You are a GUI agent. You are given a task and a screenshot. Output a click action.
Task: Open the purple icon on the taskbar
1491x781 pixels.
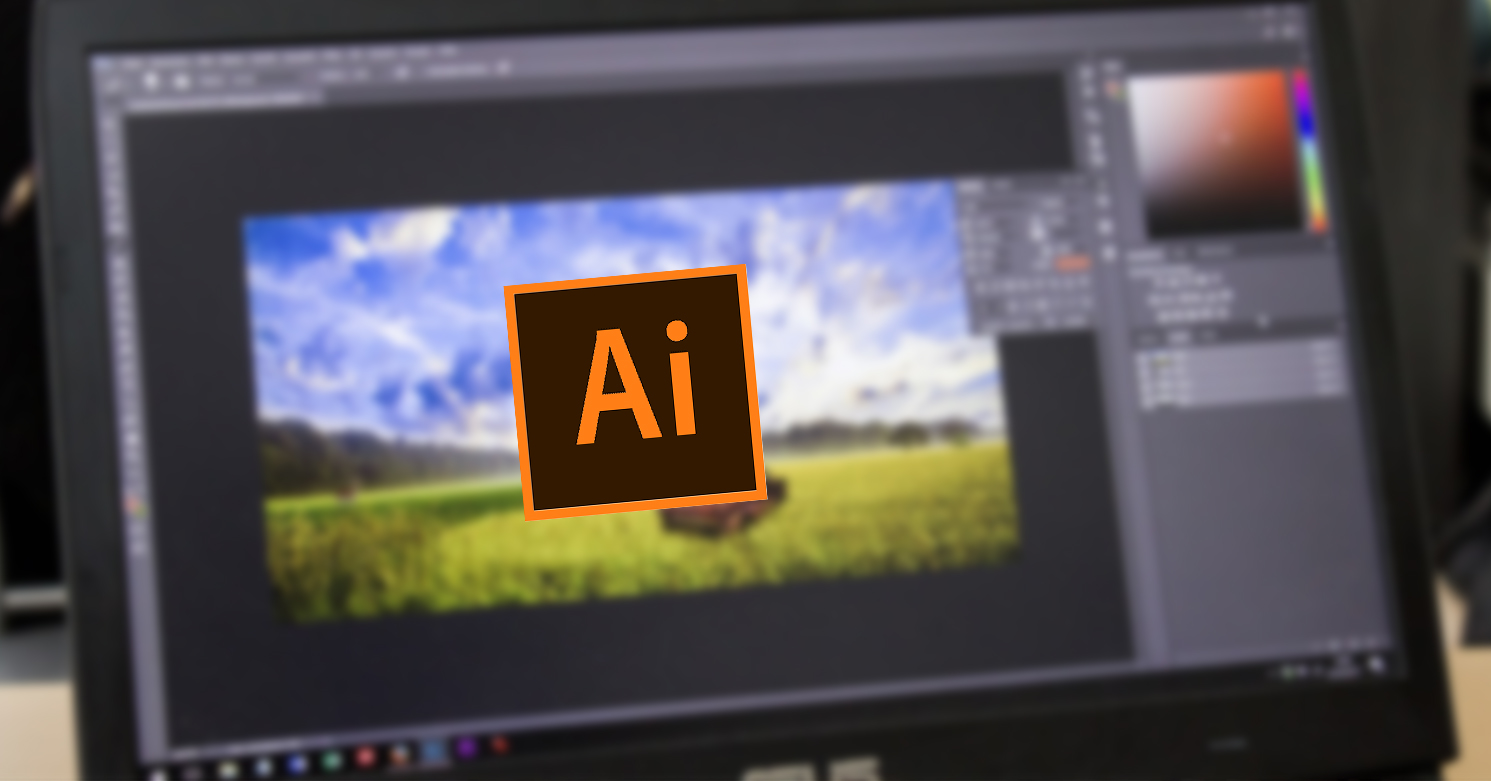[x=466, y=747]
